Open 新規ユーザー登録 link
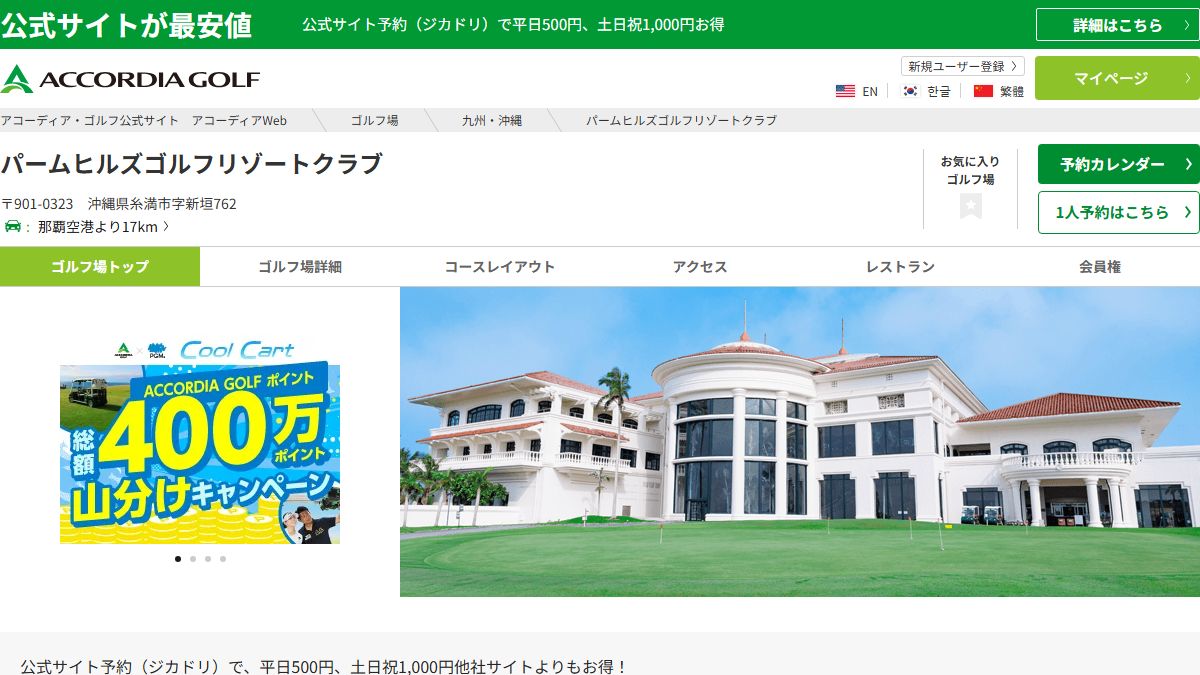Screen dimensions: 1200x675 click(963, 66)
